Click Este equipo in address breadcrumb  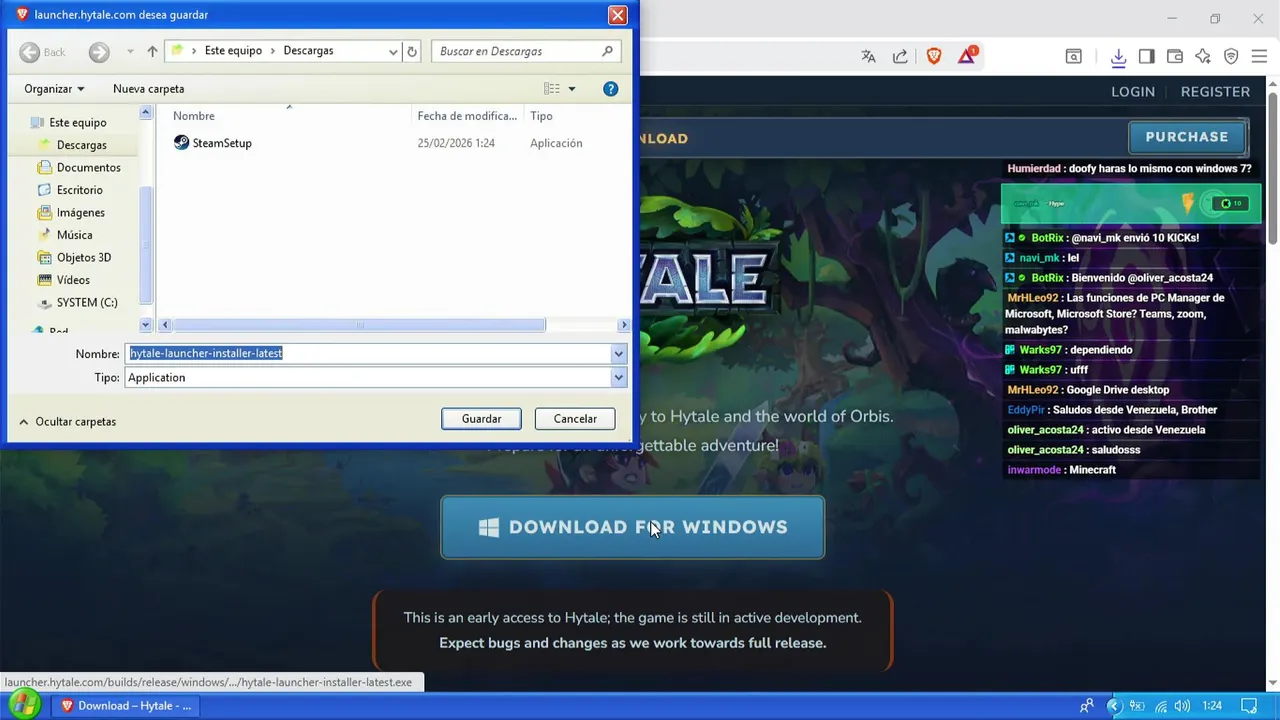[x=233, y=51]
